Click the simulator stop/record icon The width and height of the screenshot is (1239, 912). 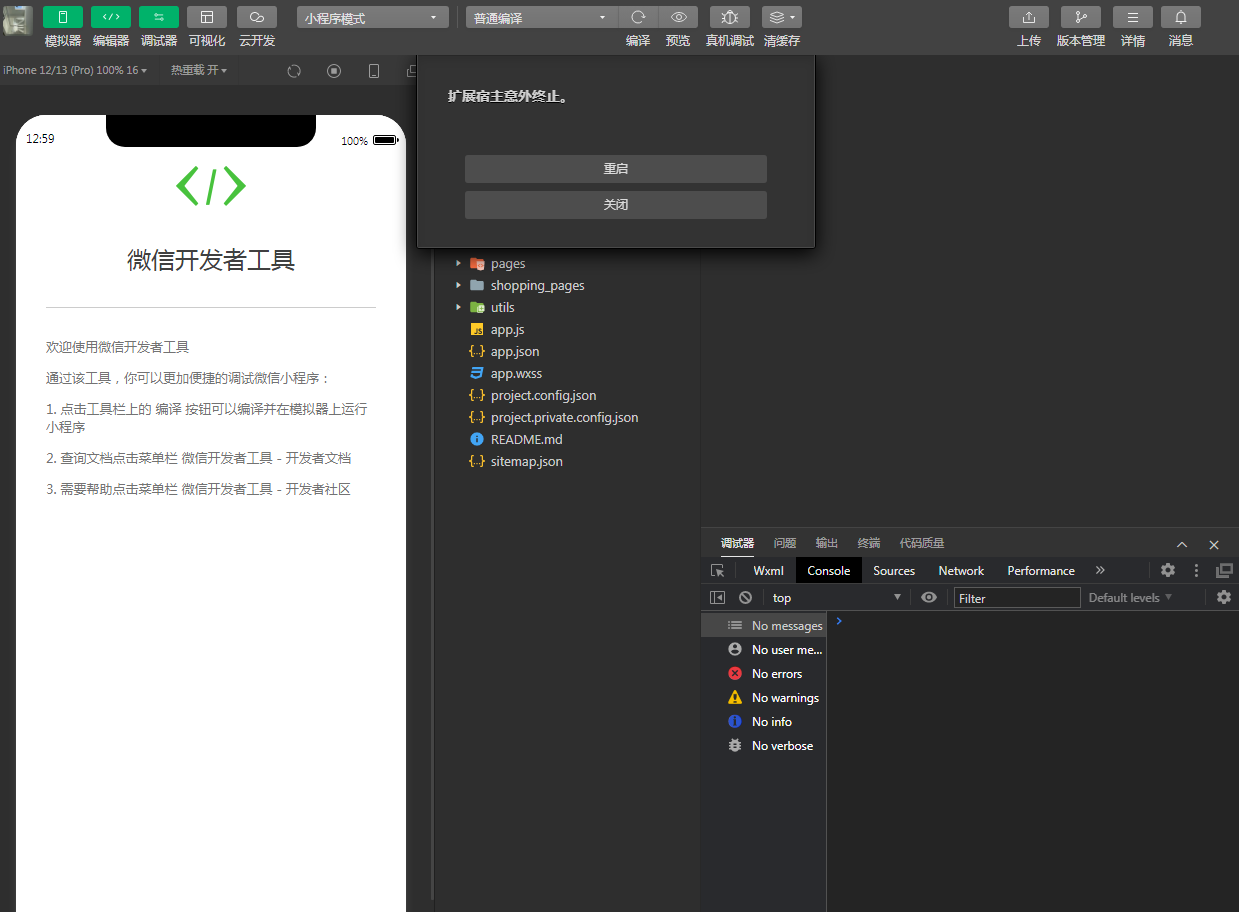point(334,71)
